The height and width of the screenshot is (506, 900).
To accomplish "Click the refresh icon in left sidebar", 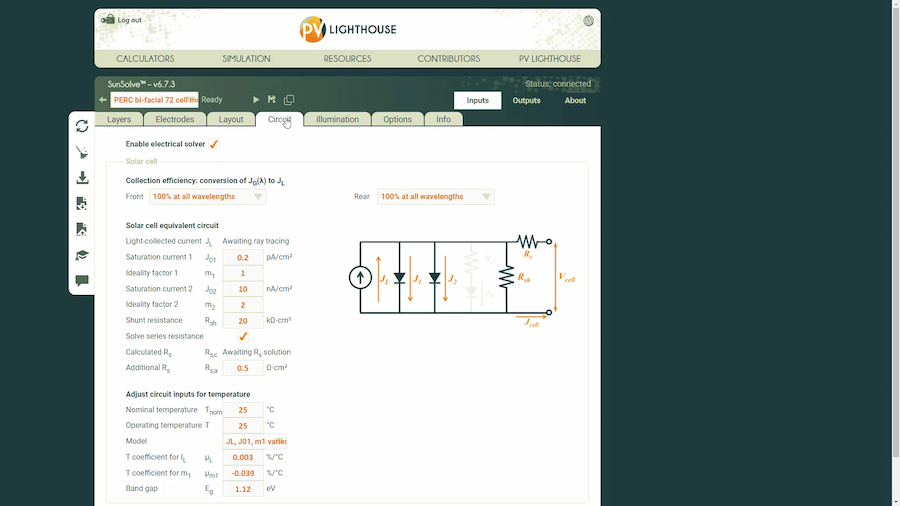I will (82, 126).
